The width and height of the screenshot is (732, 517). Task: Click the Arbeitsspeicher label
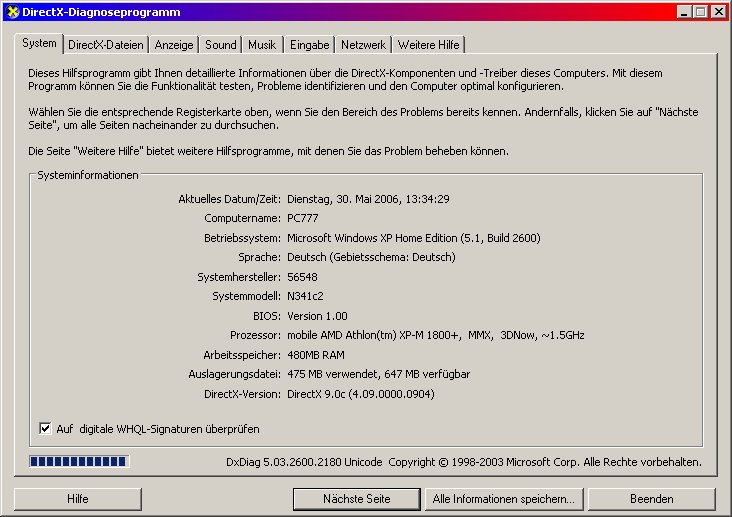point(242,355)
